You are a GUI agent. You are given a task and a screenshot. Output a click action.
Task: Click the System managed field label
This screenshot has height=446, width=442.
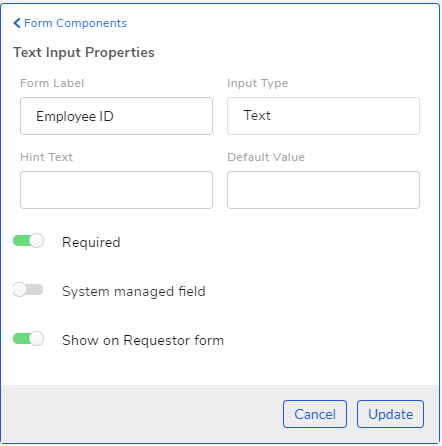coord(134,291)
